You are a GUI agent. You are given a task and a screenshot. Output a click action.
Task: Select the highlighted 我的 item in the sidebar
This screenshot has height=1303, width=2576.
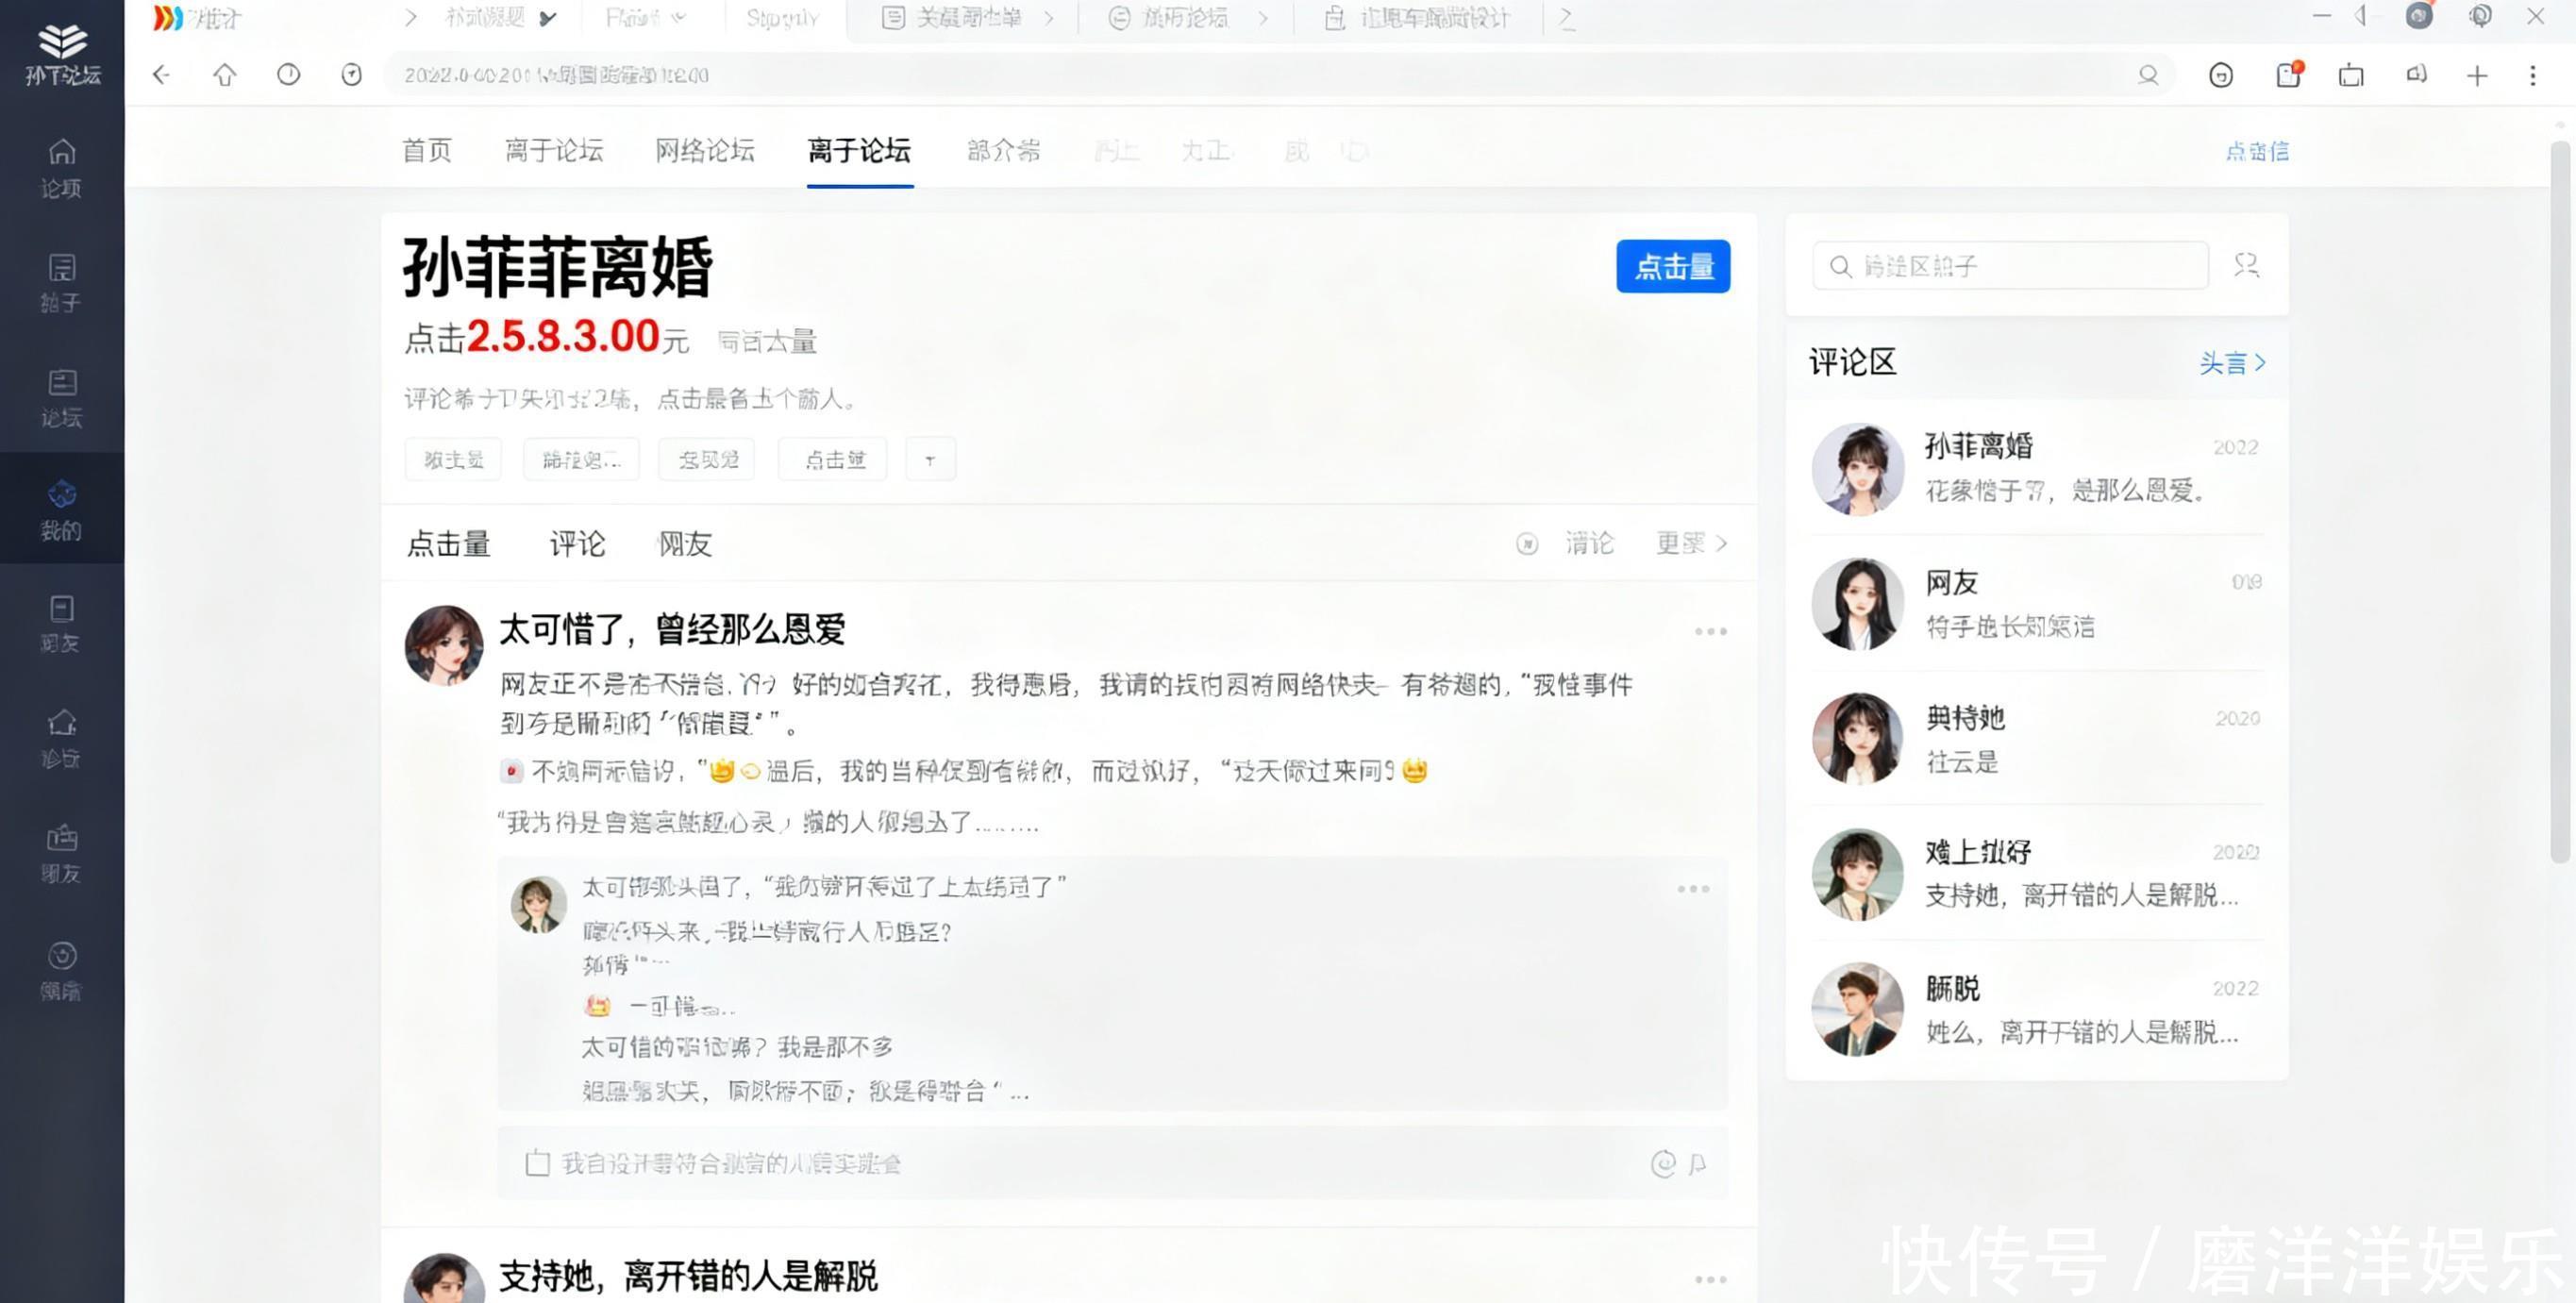(61, 509)
